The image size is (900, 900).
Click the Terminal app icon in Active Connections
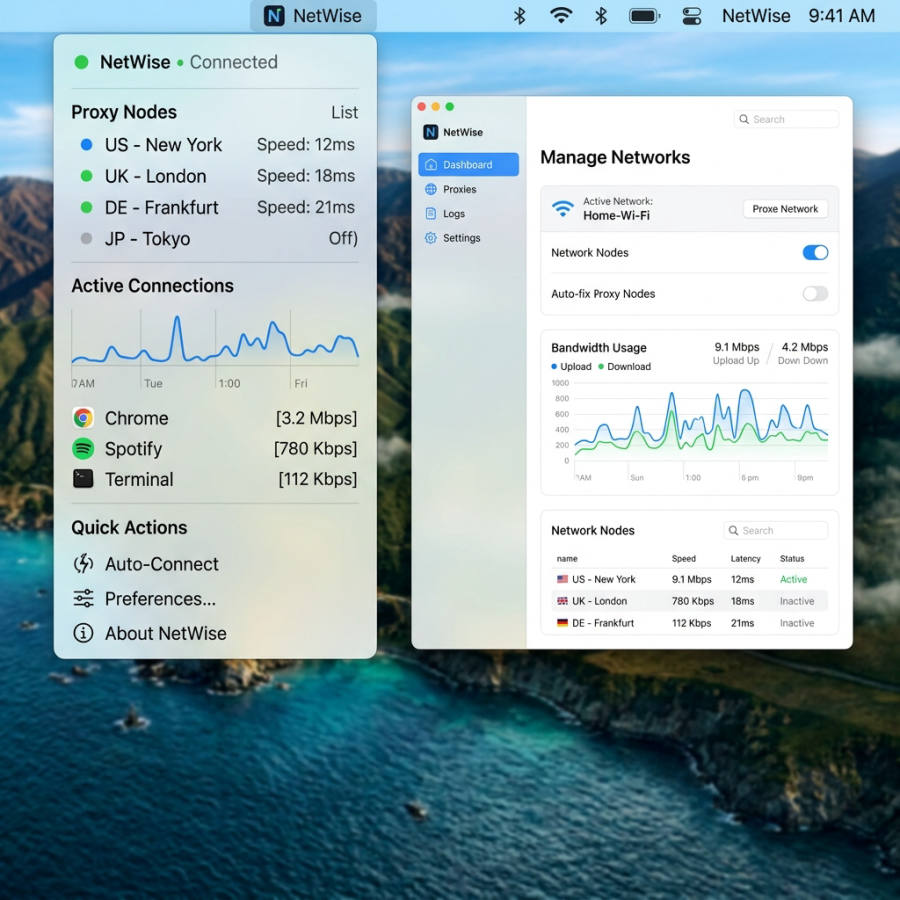83,479
